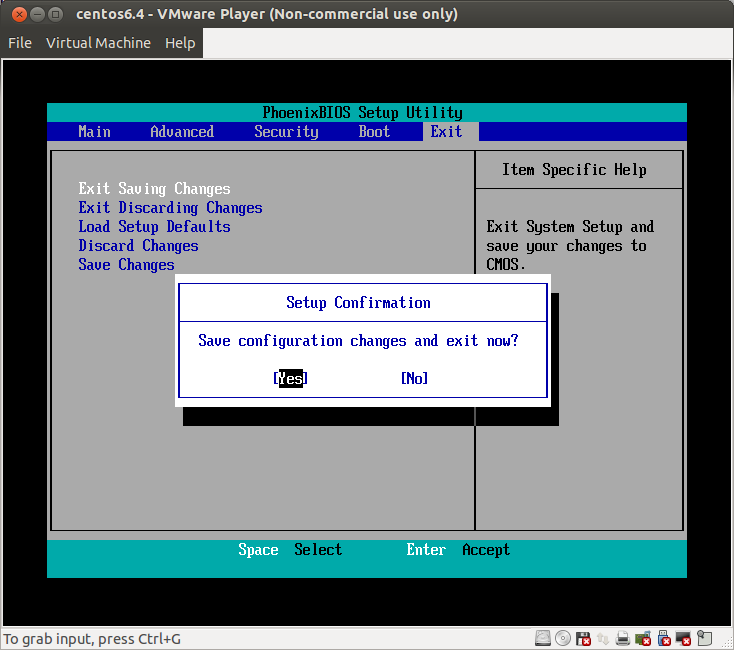This screenshot has width=734, height=650.
Task: Click the disconnected floppy drive icon
Action: (583, 638)
